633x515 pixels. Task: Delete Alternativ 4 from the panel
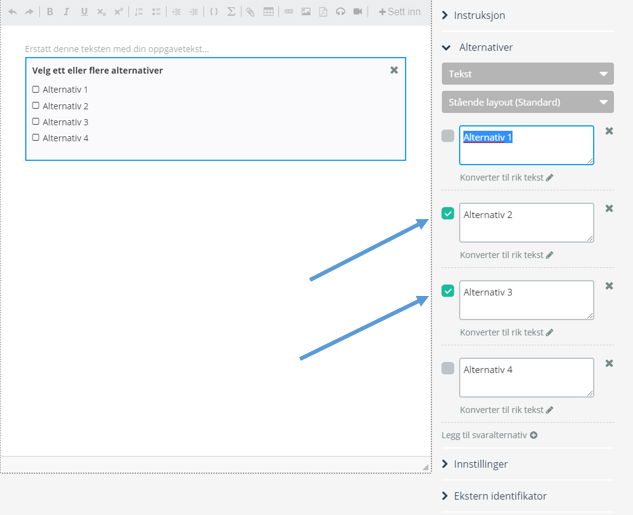tap(609, 363)
